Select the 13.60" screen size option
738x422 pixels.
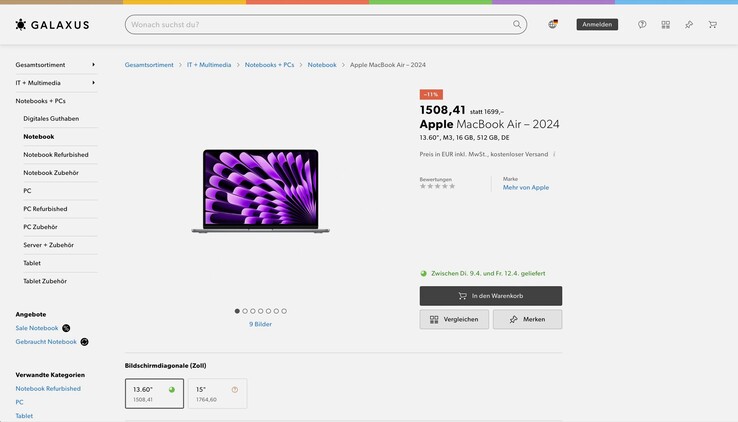(154, 393)
